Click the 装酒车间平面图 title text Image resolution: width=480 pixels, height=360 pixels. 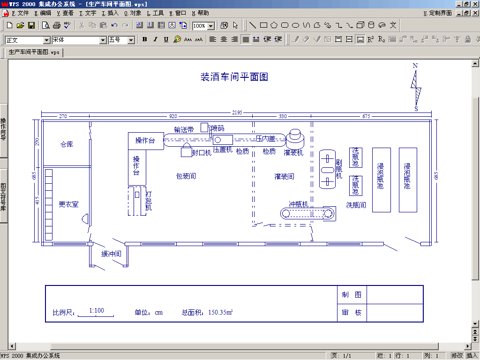coord(234,77)
